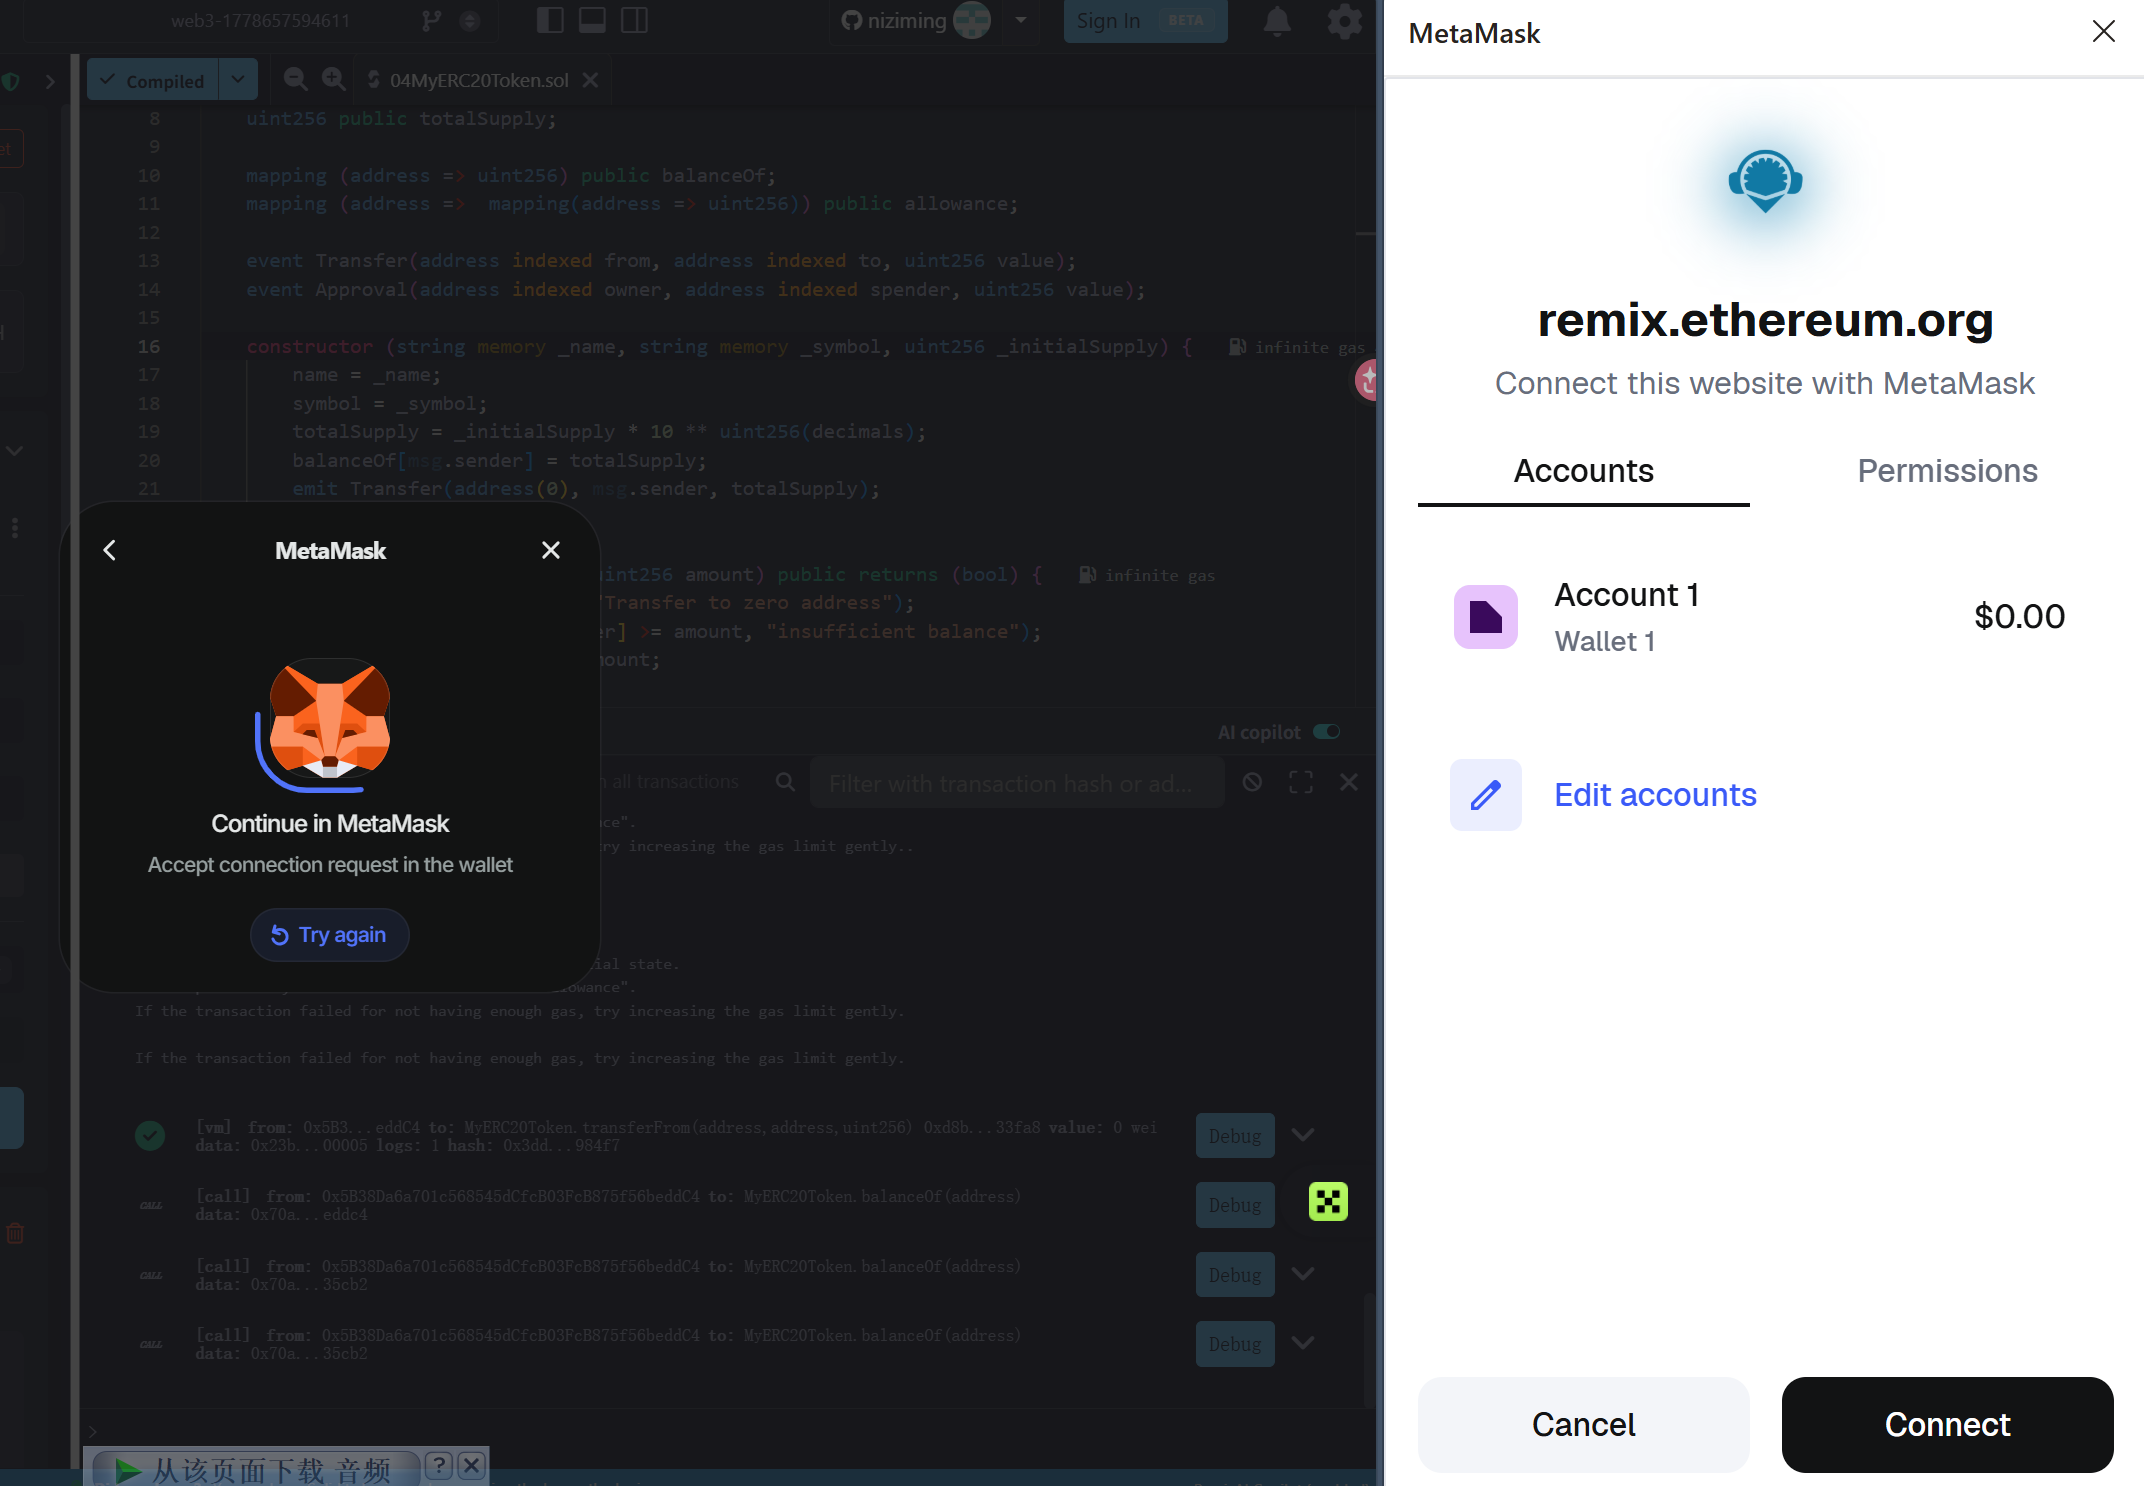Toggle the left side panel layout icon
The width and height of the screenshot is (2144, 1486).
(550, 20)
